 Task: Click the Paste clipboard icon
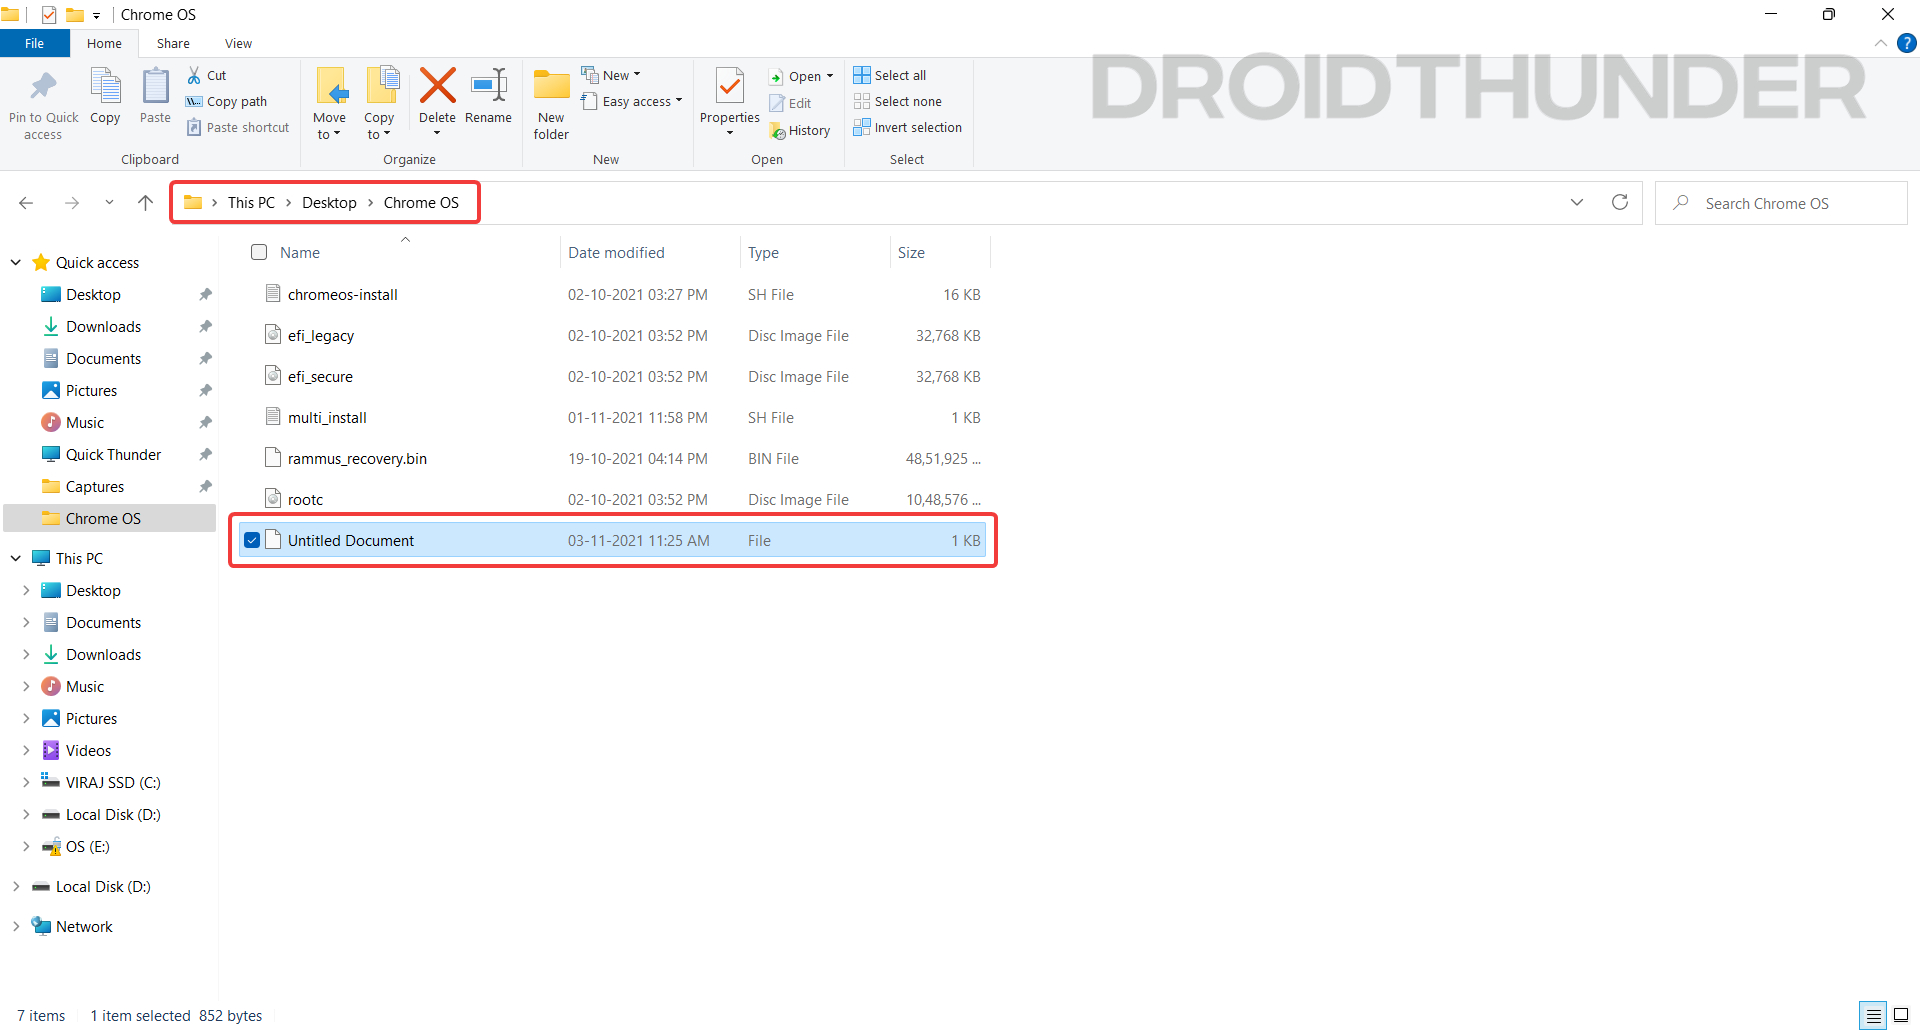tap(155, 87)
